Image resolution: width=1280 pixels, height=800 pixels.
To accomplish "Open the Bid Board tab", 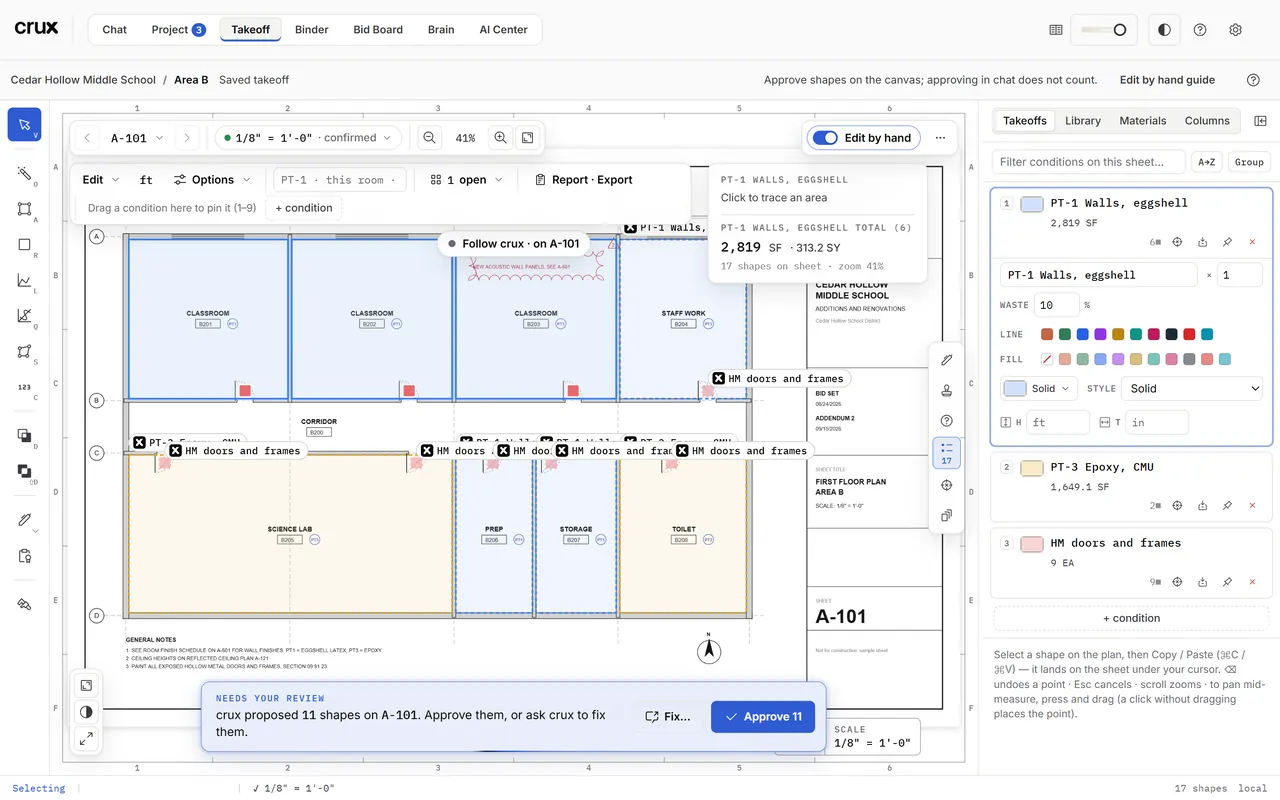I will [x=378, y=30].
